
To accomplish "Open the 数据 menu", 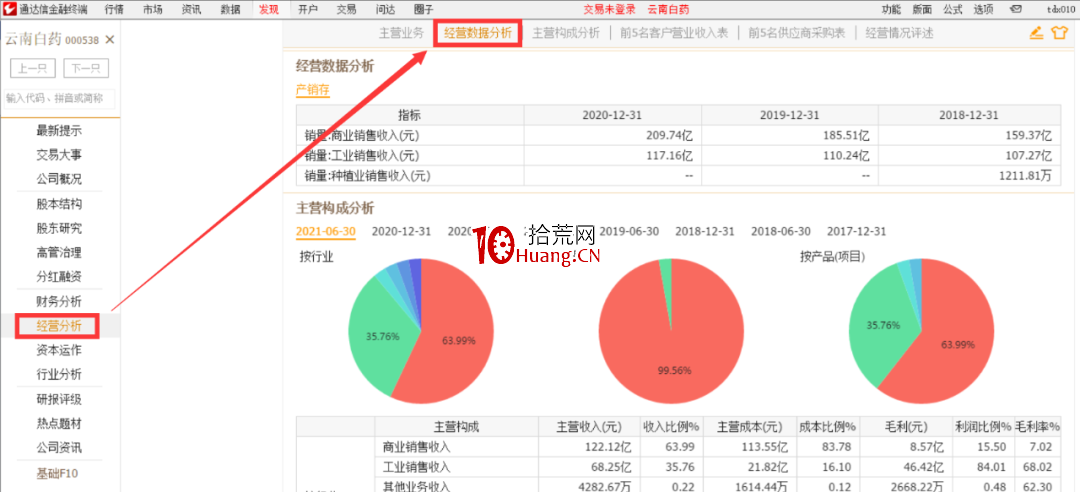I will point(230,9).
